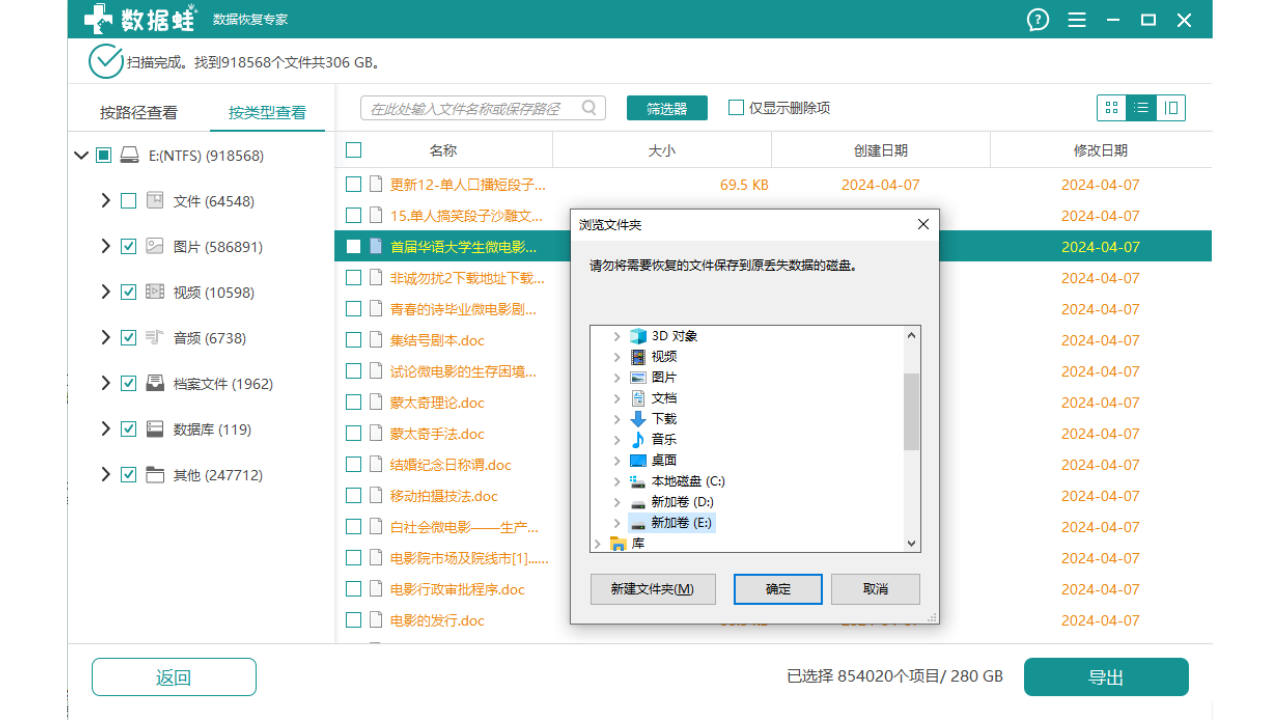Open the help question-mark icon
The height and width of the screenshot is (720, 1280).
tap(1037, 19)
